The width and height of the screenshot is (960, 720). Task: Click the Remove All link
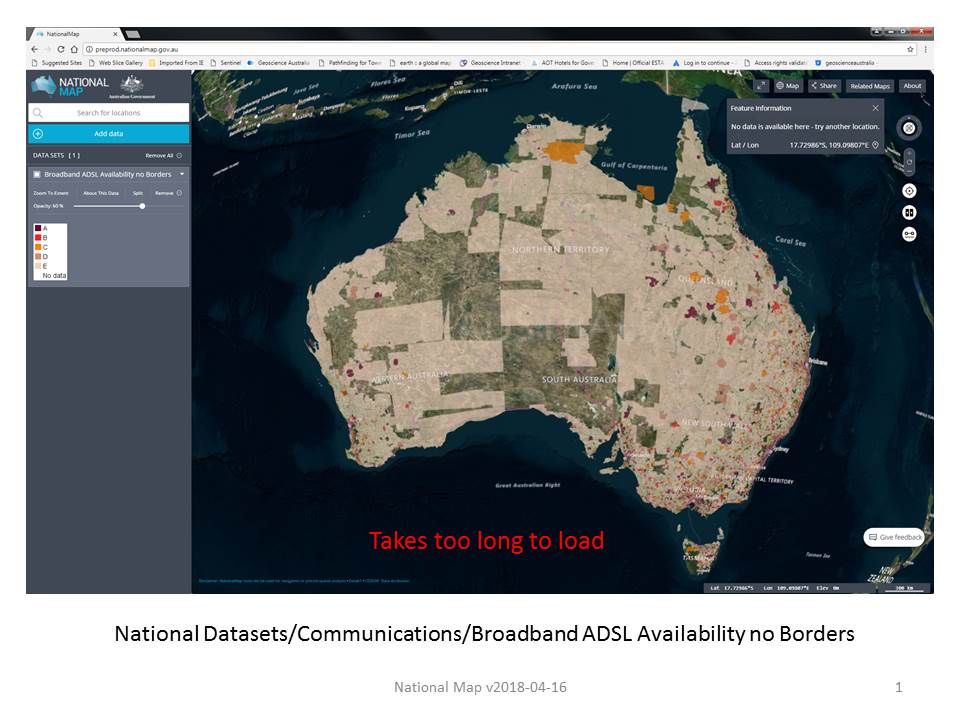point(159,156)
